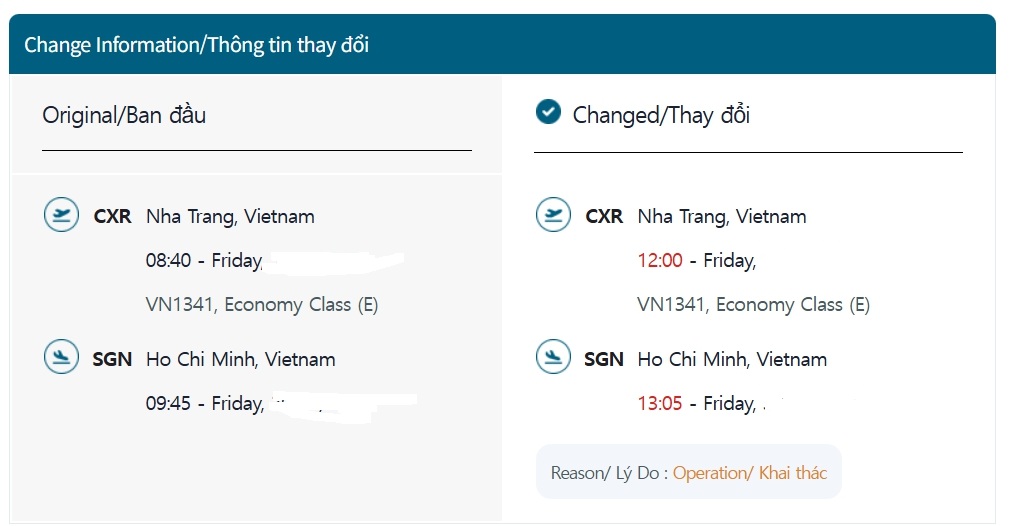
Task: Click VN1341 flight number in Original column
Action: [180, 305]
